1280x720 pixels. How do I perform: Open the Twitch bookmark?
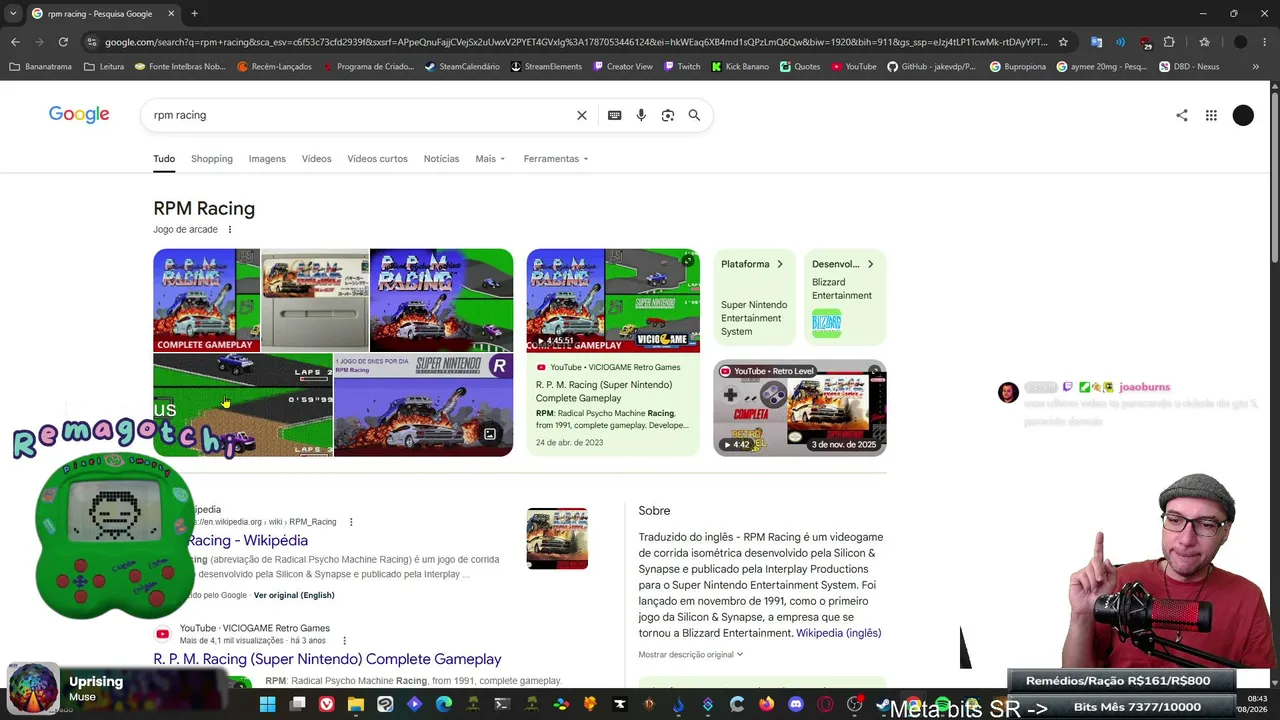682,67
